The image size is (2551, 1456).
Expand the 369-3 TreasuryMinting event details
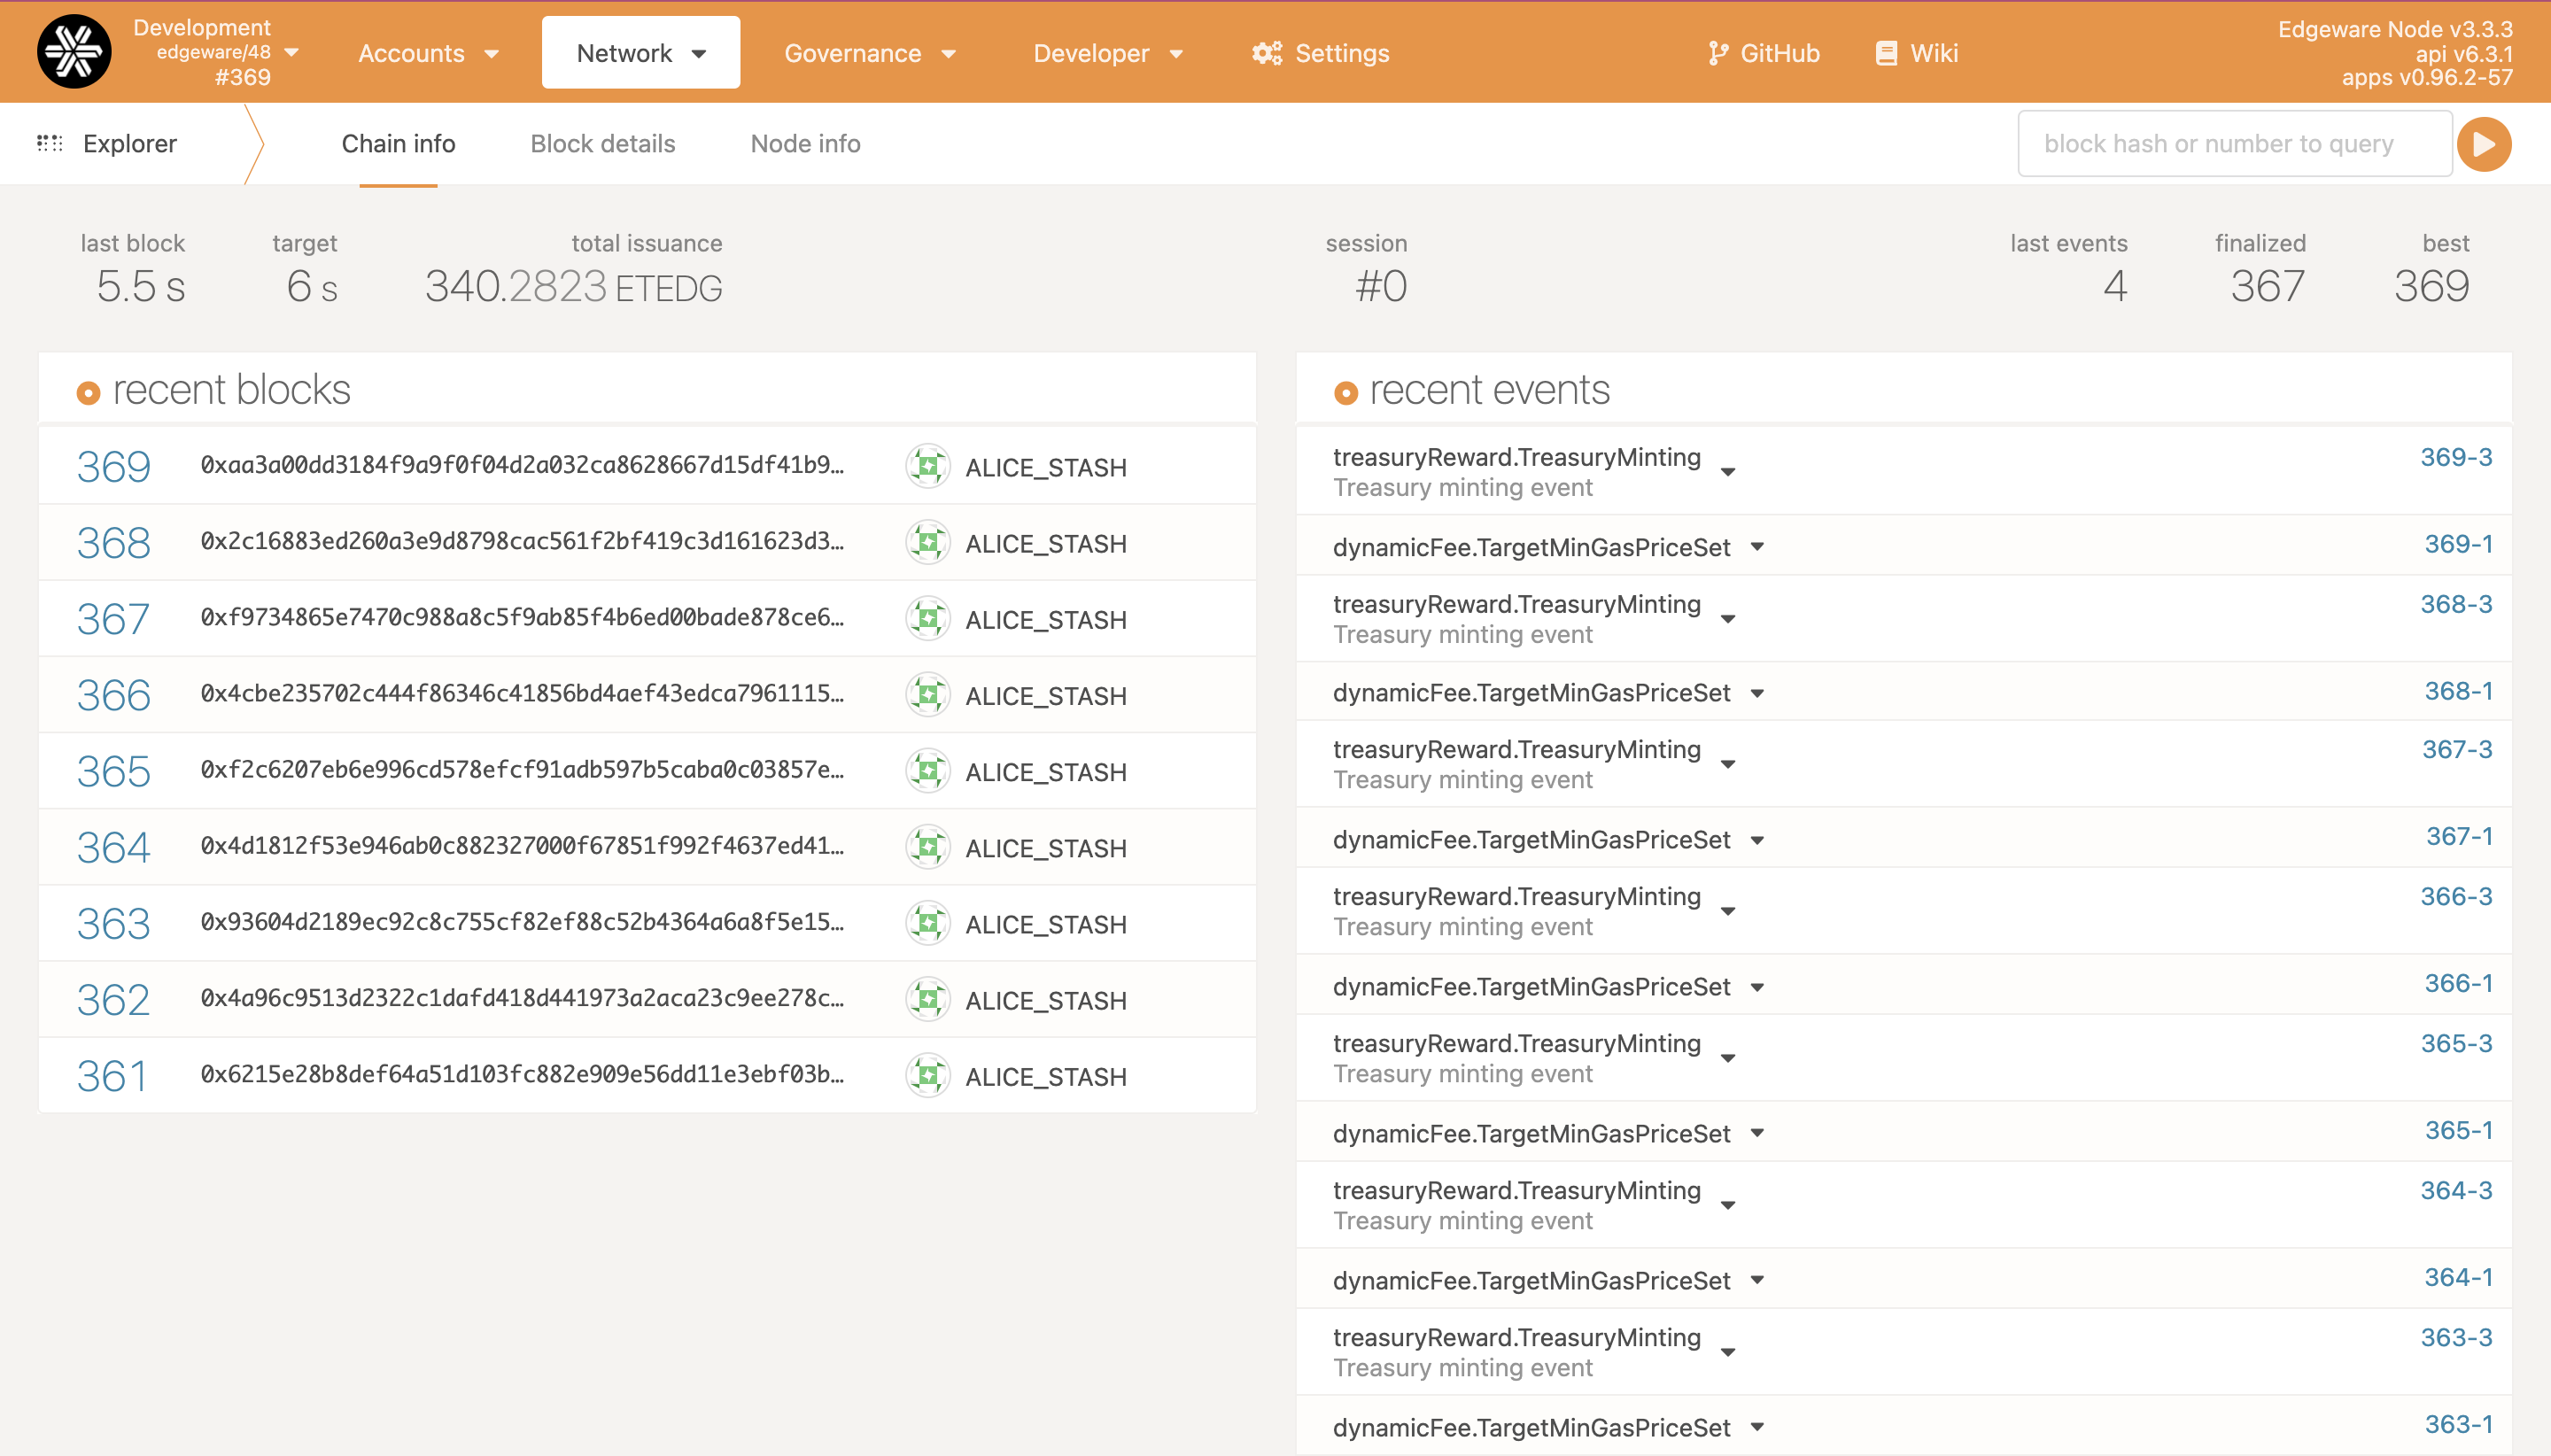tap(1728, 472)
